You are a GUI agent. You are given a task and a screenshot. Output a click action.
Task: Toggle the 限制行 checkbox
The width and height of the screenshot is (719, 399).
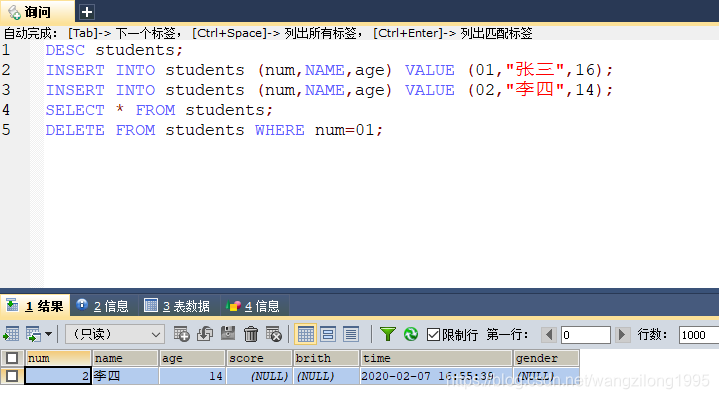(x=433, y=335)
